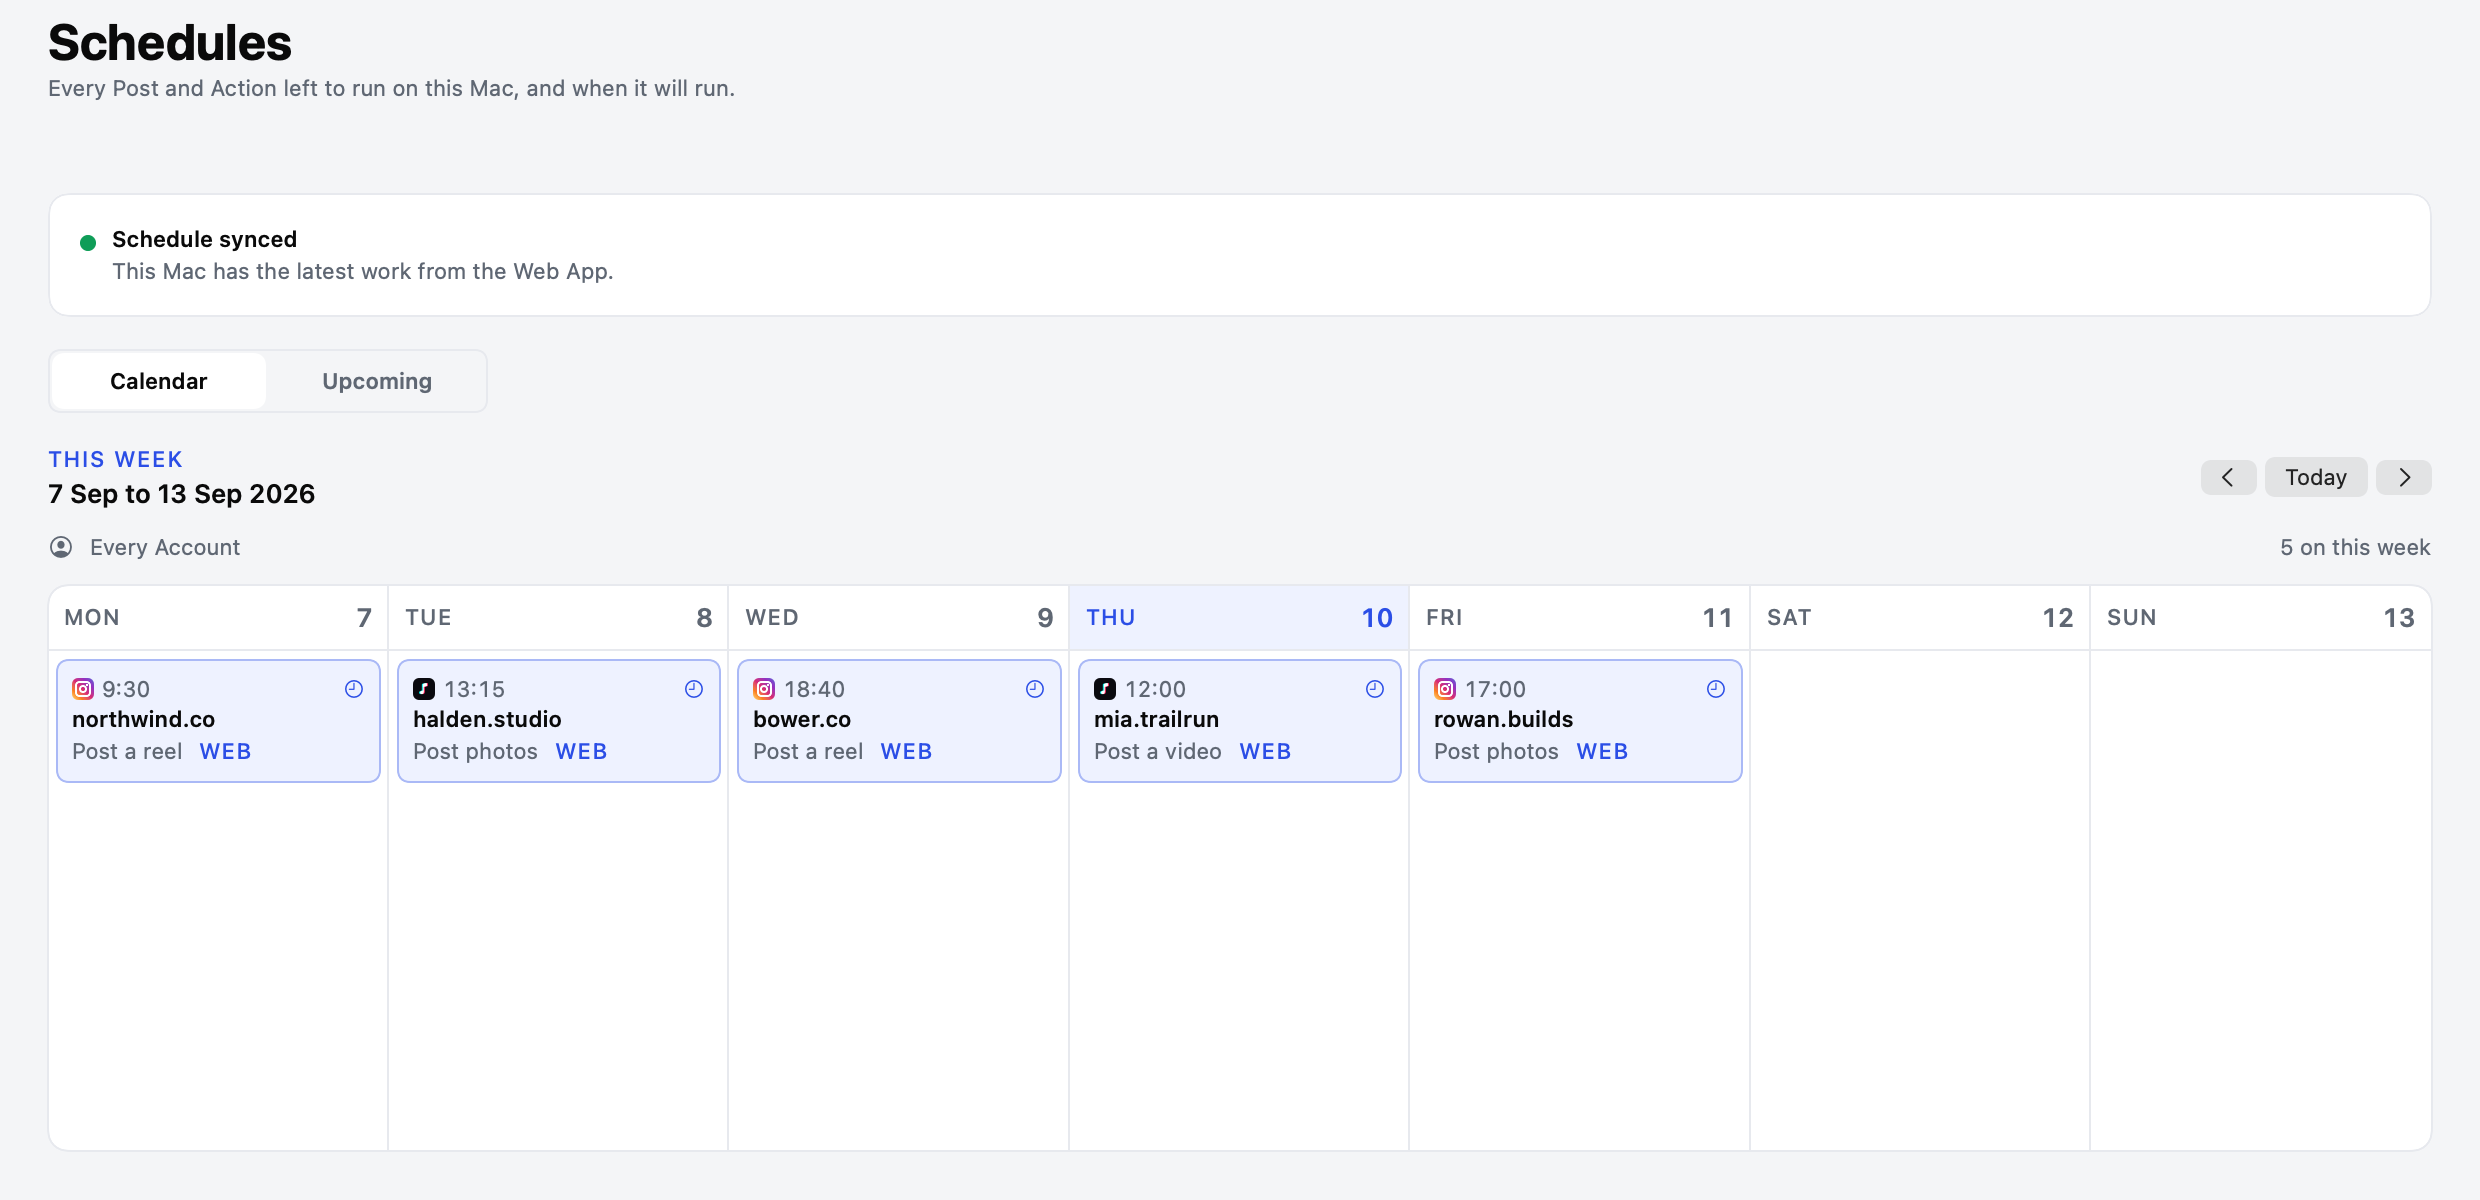Select the TUE 8 day header
2480x1200 pixels.
[558, 618]
